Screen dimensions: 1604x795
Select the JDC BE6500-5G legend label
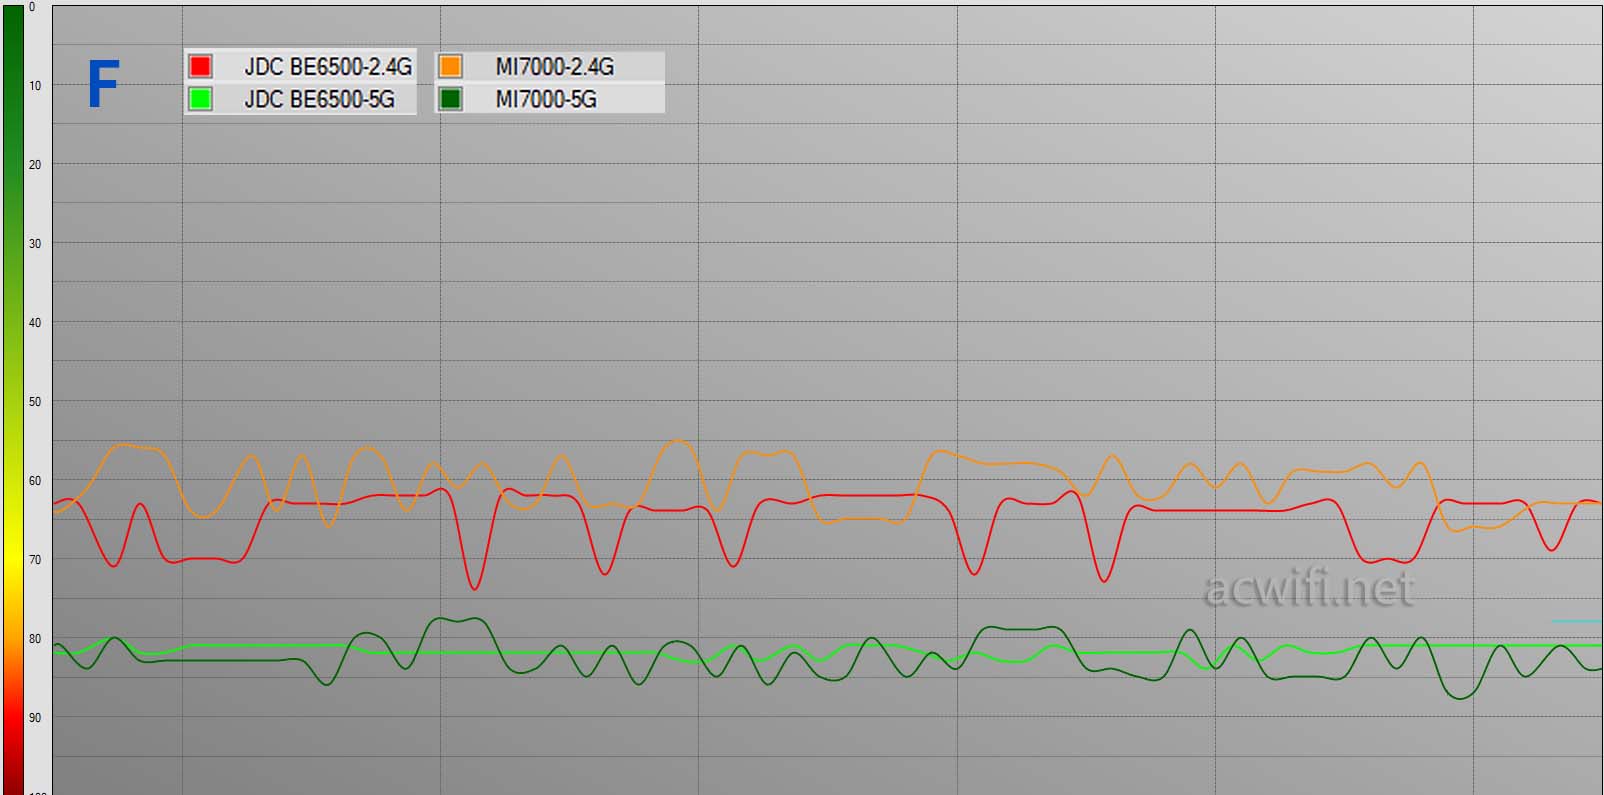(x=319, y=100)
